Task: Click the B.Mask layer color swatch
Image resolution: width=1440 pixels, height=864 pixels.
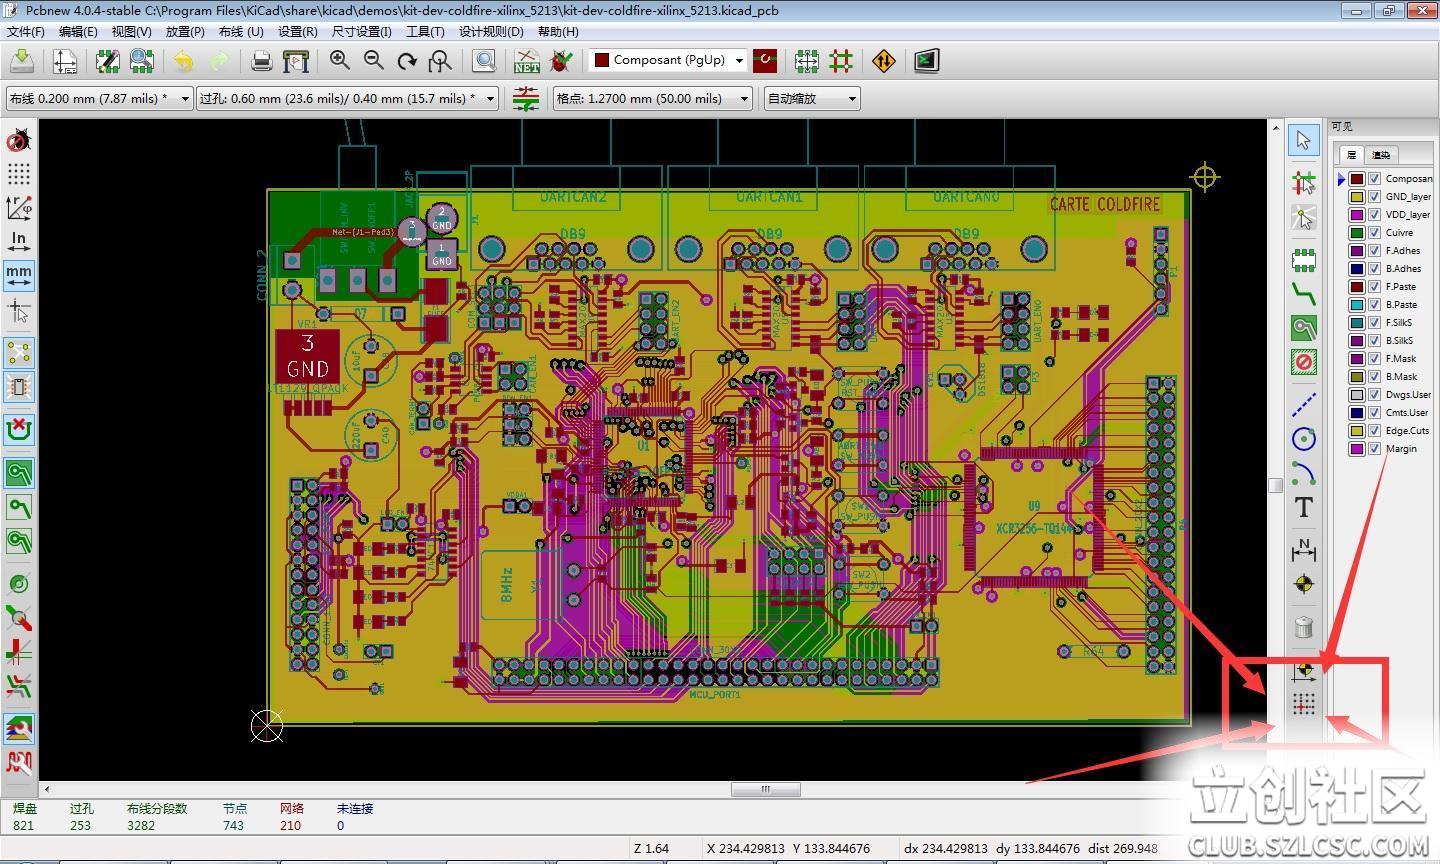Action: 1357,377
